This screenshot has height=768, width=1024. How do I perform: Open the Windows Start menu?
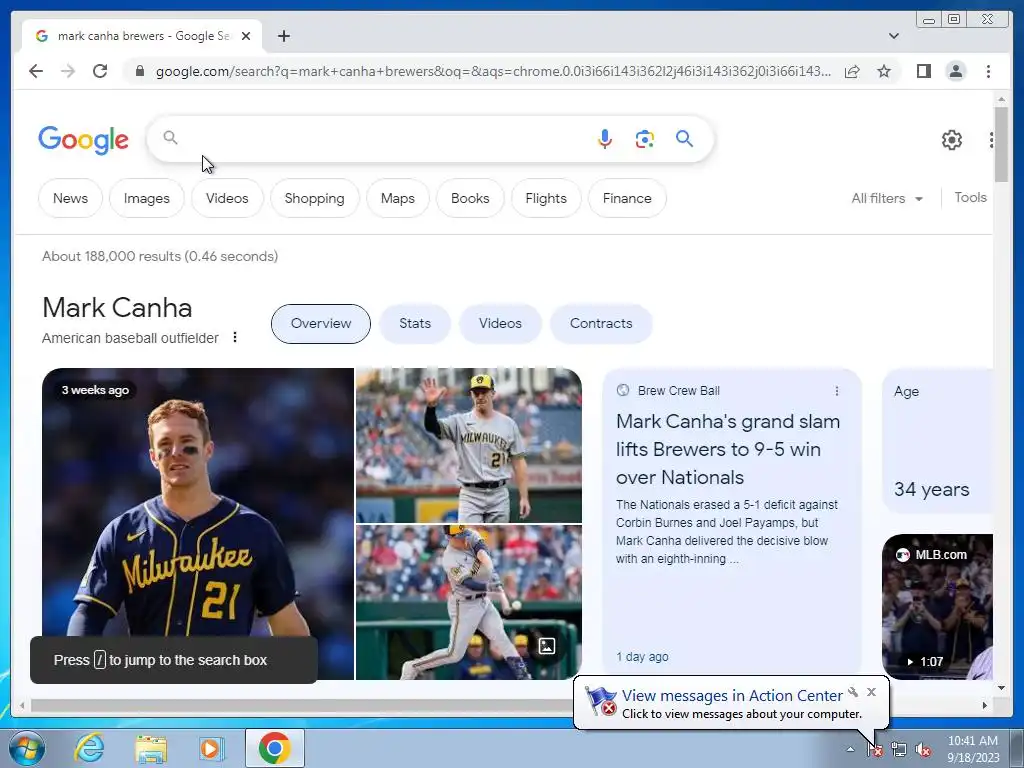pyautogui.click(x=26, y=748)
